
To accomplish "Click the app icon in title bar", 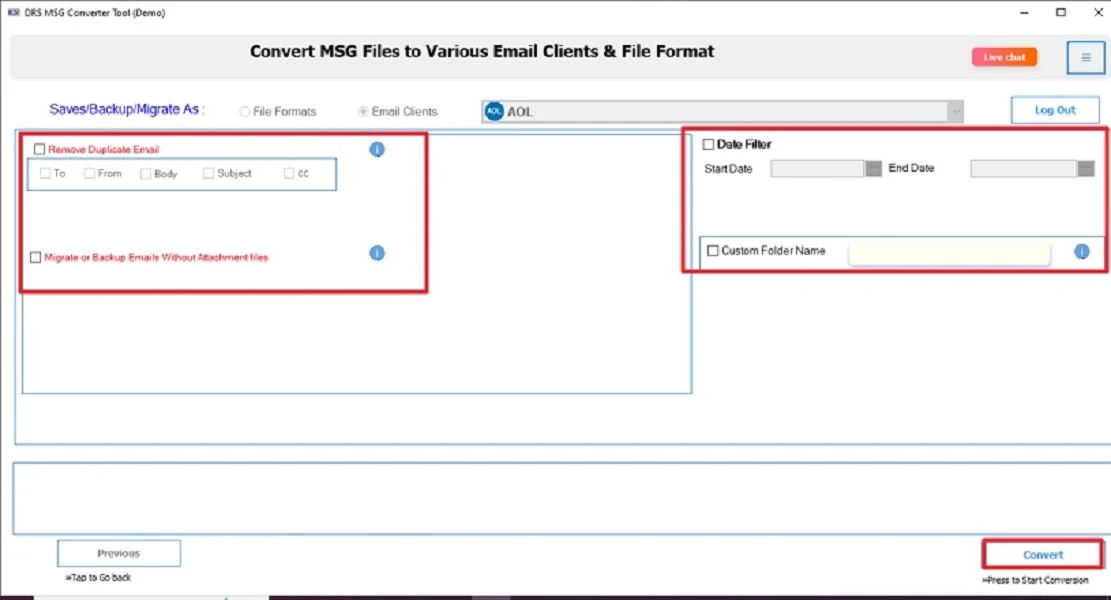I will (x=14, y=13).
